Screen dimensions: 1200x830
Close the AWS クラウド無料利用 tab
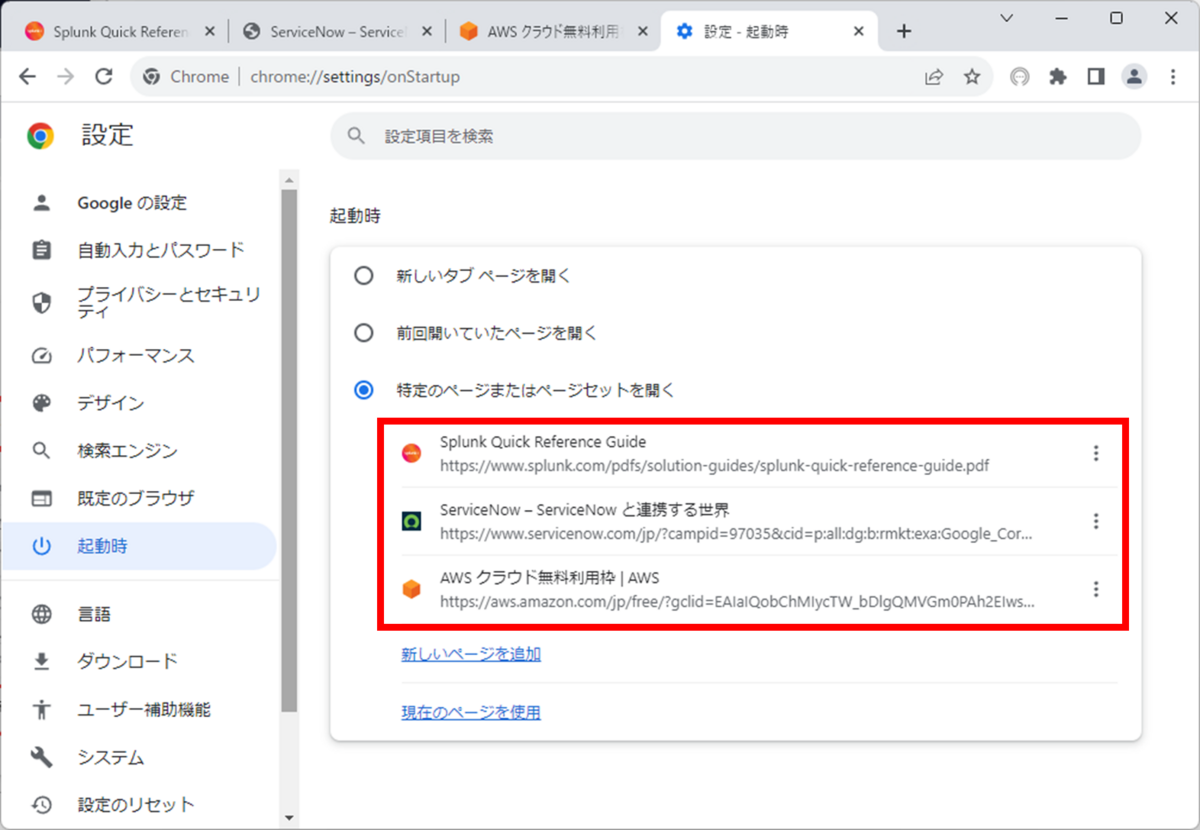(642, 31)
